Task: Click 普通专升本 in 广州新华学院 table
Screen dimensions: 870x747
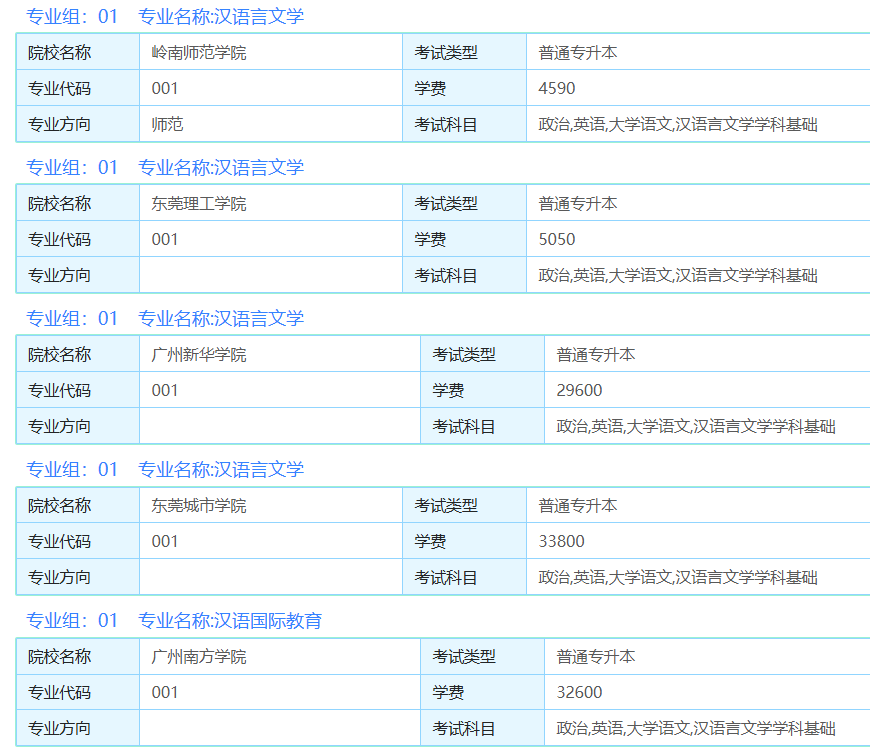Action: point(596,355)
